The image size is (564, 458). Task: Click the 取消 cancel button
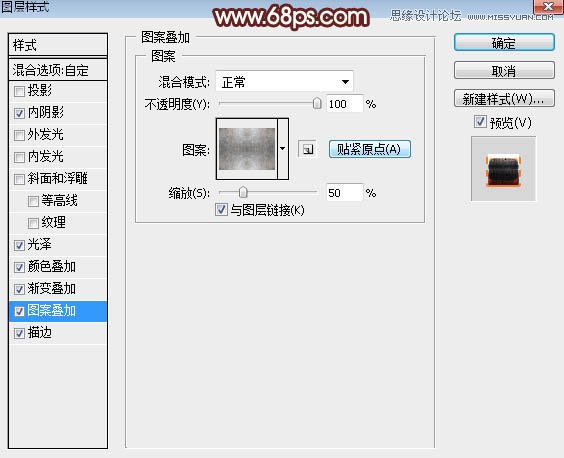coord(504,71)
